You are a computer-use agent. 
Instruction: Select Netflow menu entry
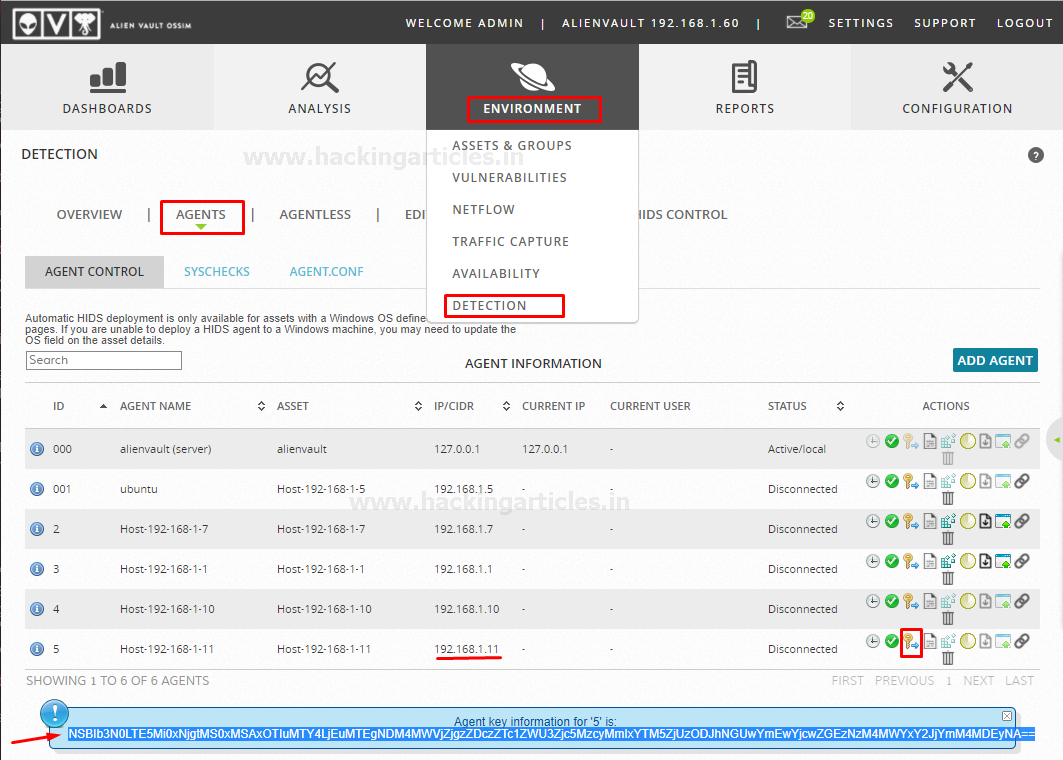[x=483, y=209]
